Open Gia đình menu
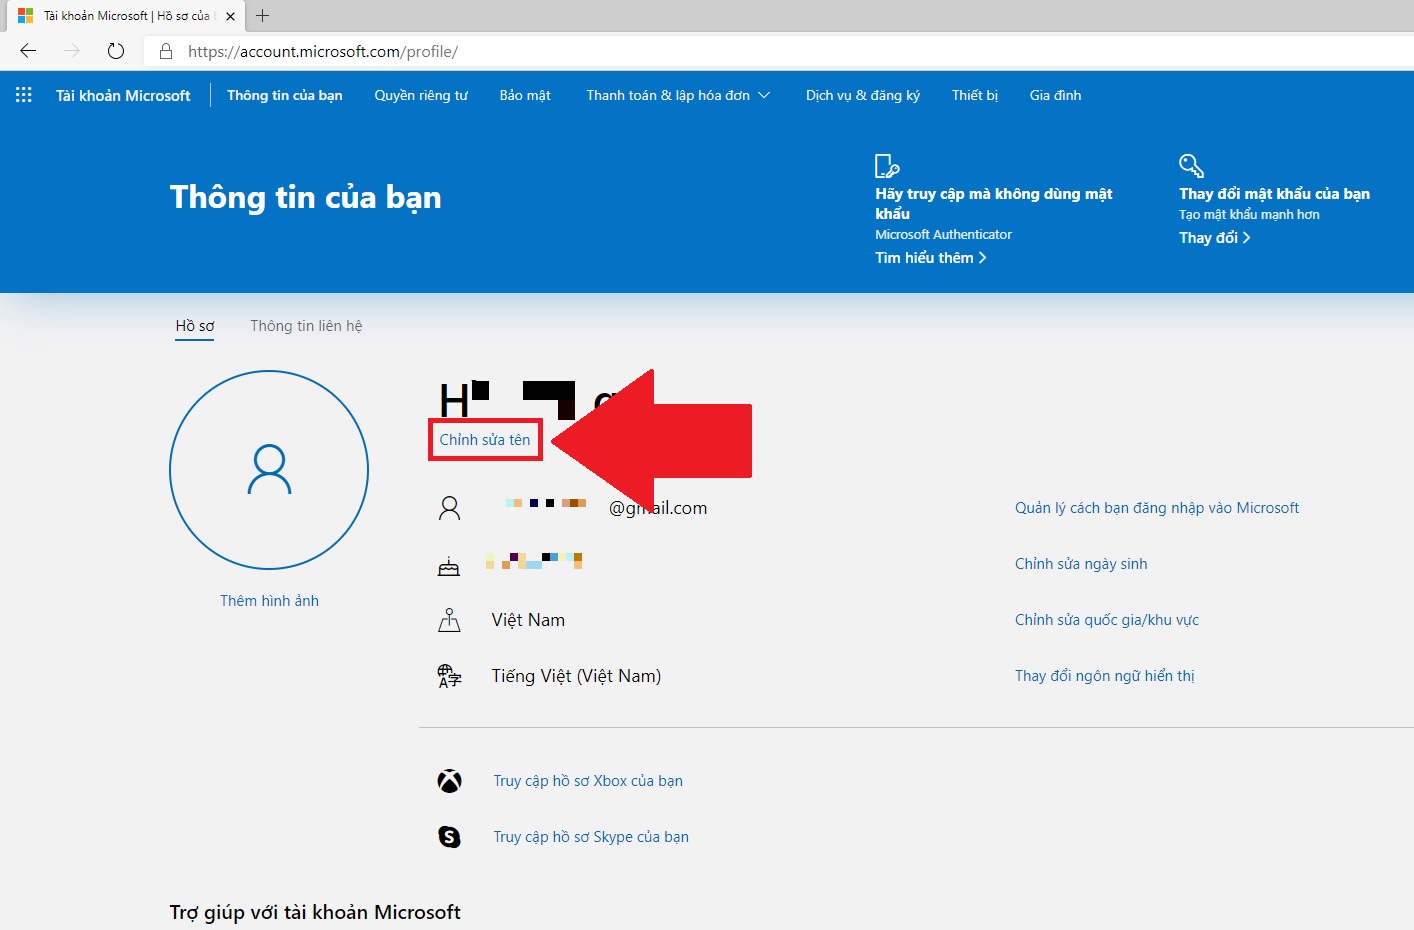 point(1055,95)
